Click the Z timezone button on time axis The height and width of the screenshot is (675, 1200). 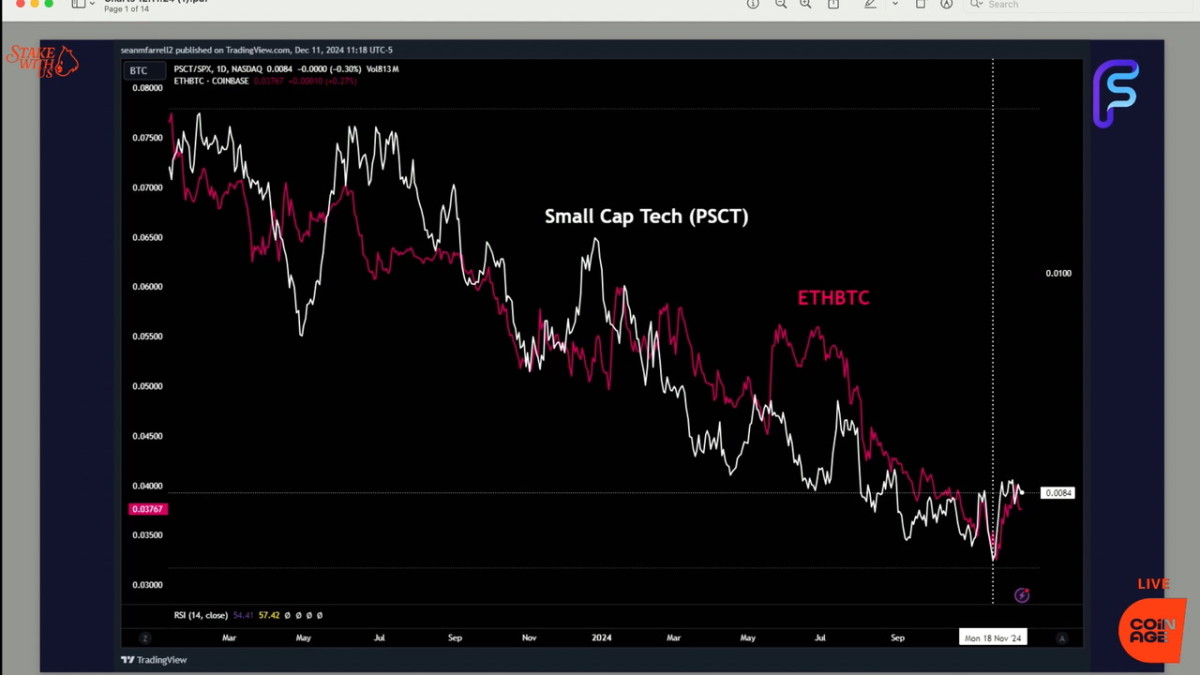pyautogui.click(x=146, y=637)
